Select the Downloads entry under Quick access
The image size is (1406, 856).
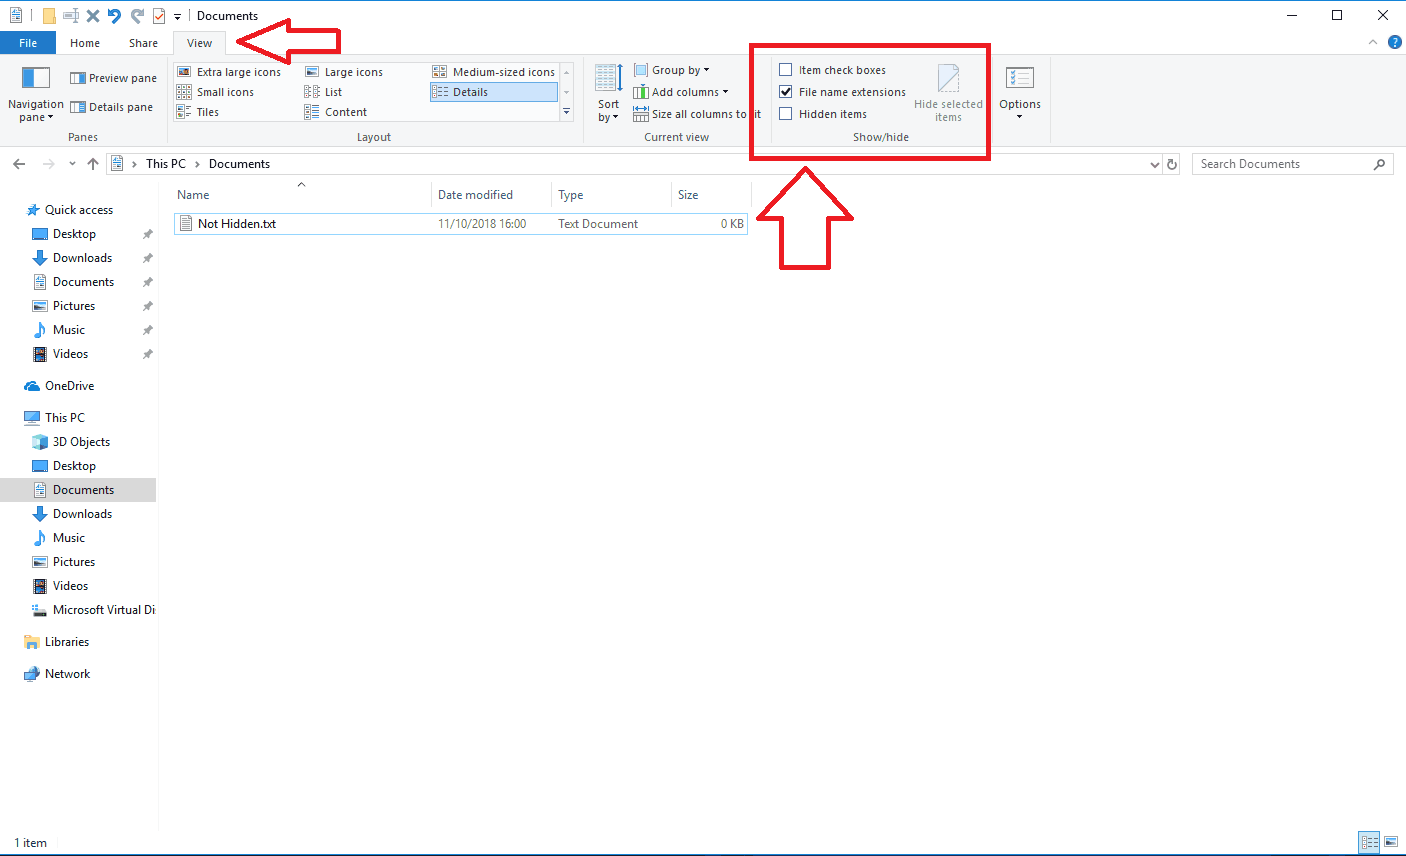tap(81, 257)
